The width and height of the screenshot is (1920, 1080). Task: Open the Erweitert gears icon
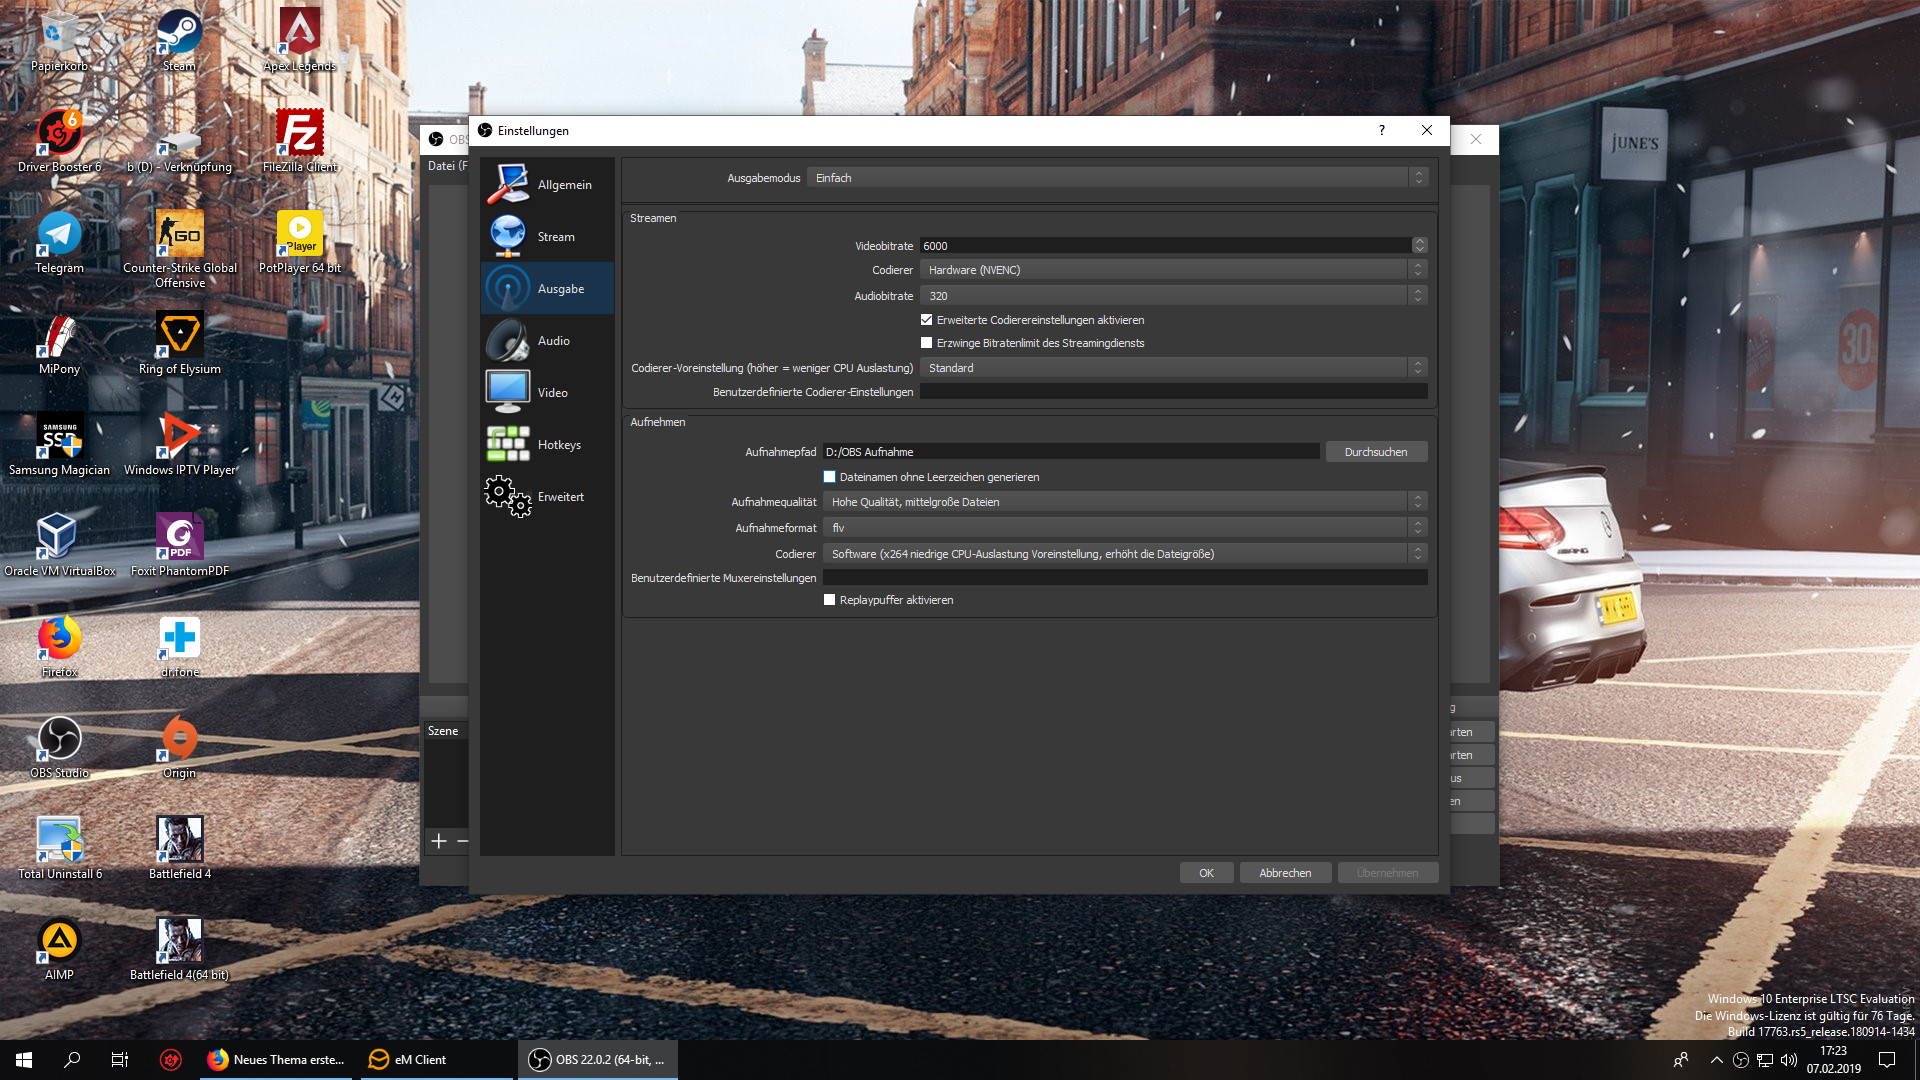click(x=508, y=496)
